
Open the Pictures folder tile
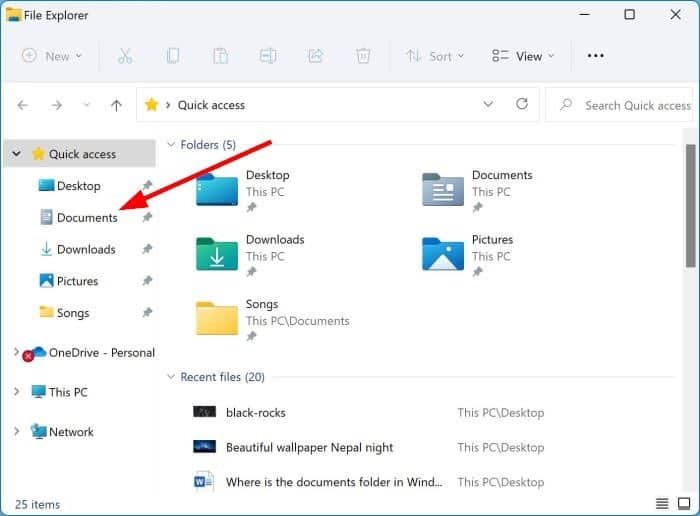pyautogui.click(x=468, y=255)
